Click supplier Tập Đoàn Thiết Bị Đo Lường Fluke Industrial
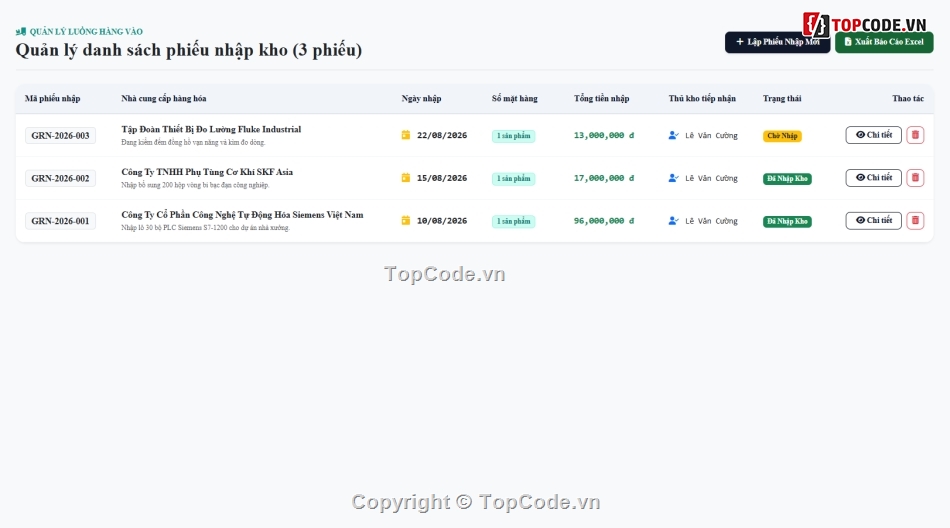This screenshot has height=528, width=950. 211,129
